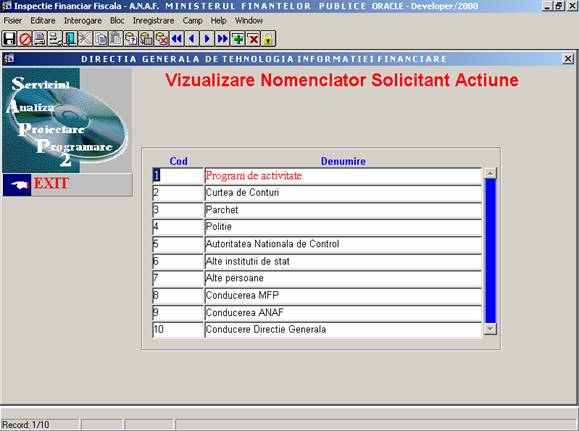Delete record using red X toolbar icon

253,39
